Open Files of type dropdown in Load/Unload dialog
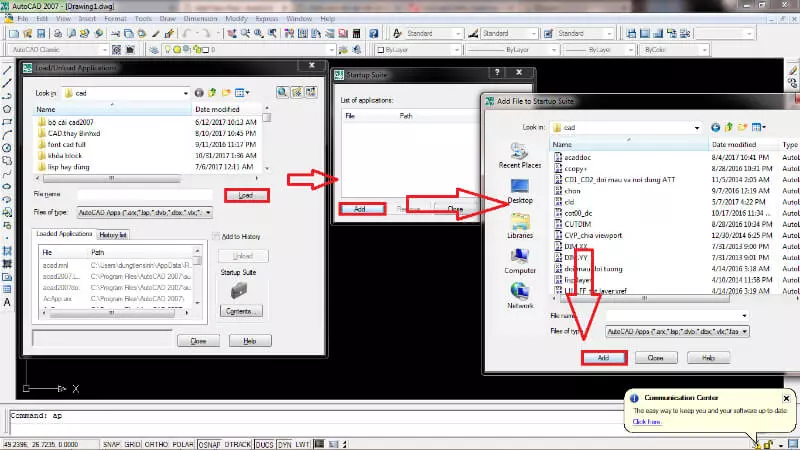Viewport: 800px width, 450px height. 208,213
